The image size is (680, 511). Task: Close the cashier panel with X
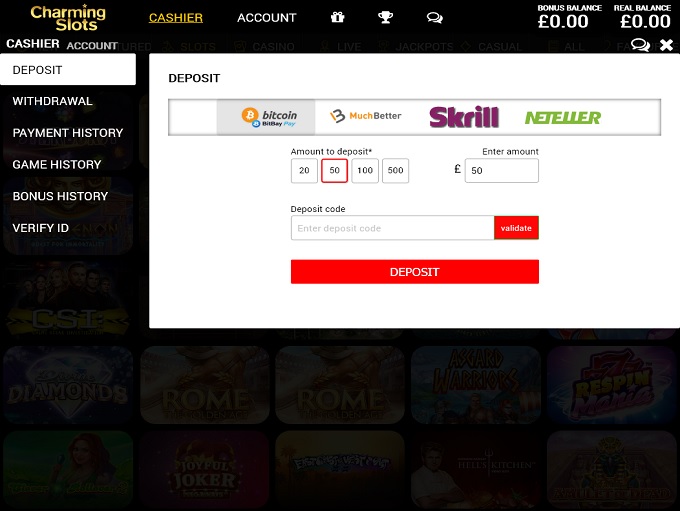click(667, 45)
